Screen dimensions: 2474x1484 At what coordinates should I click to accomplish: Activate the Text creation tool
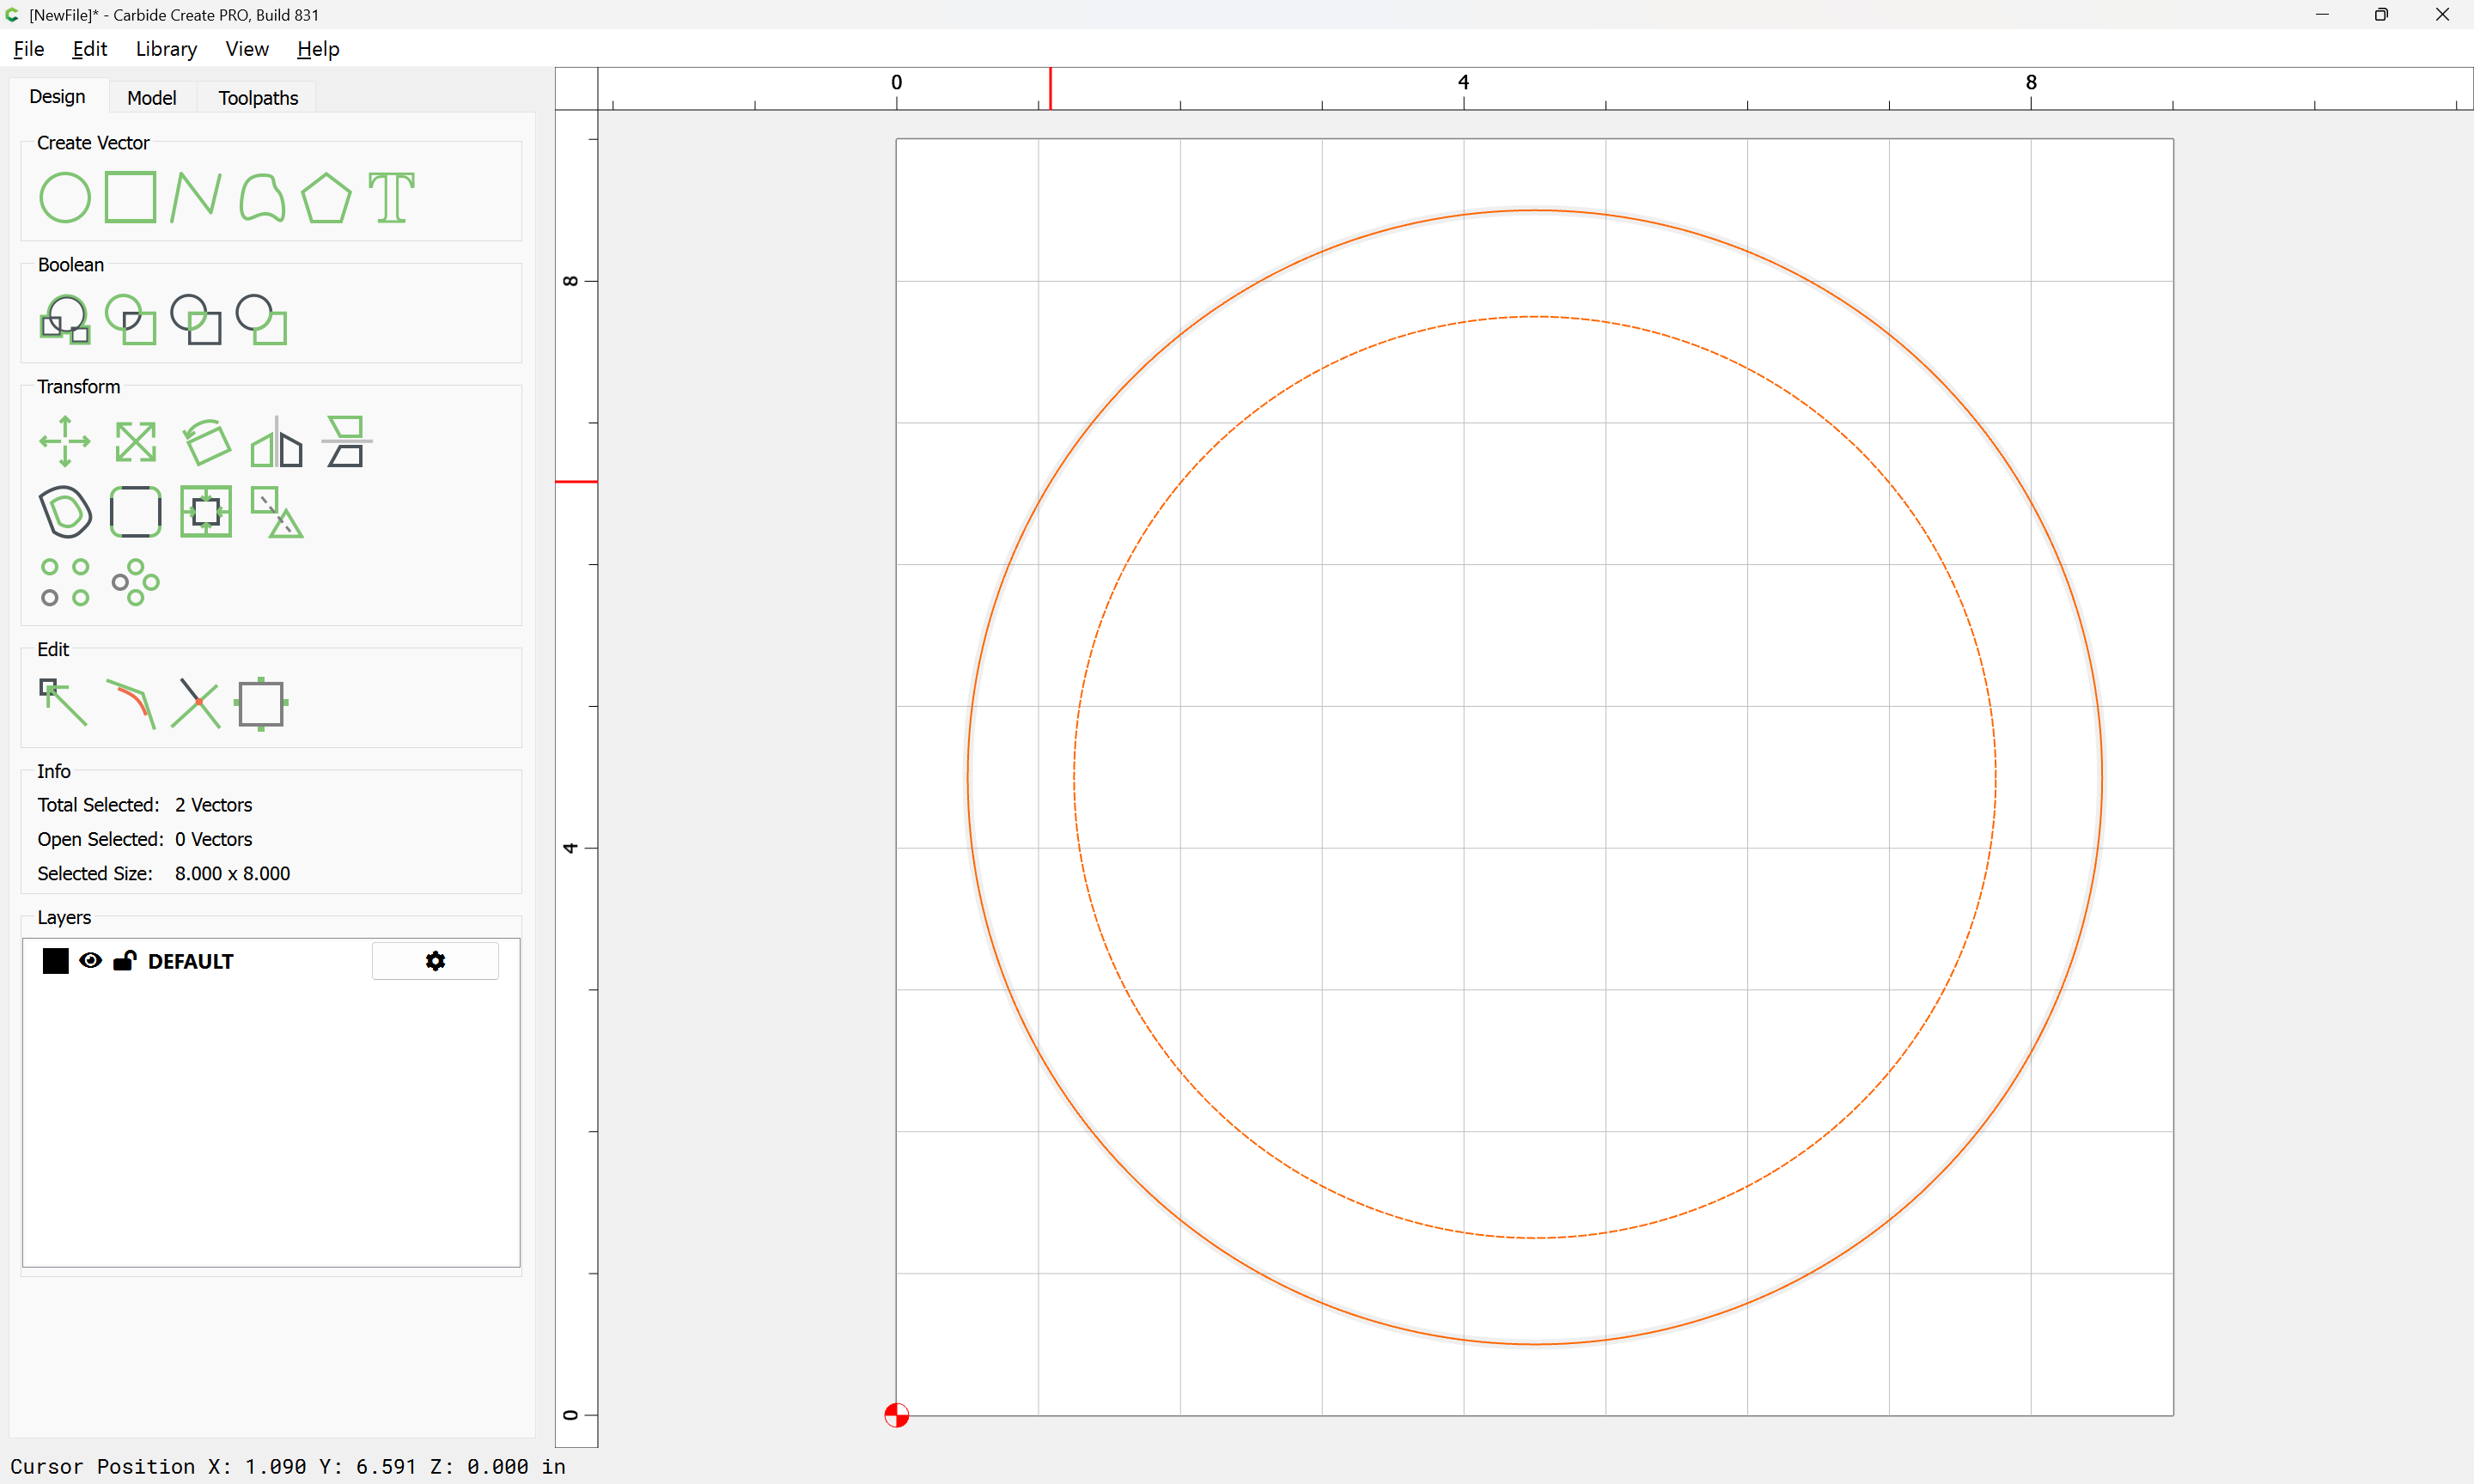(x=391, y=198)
